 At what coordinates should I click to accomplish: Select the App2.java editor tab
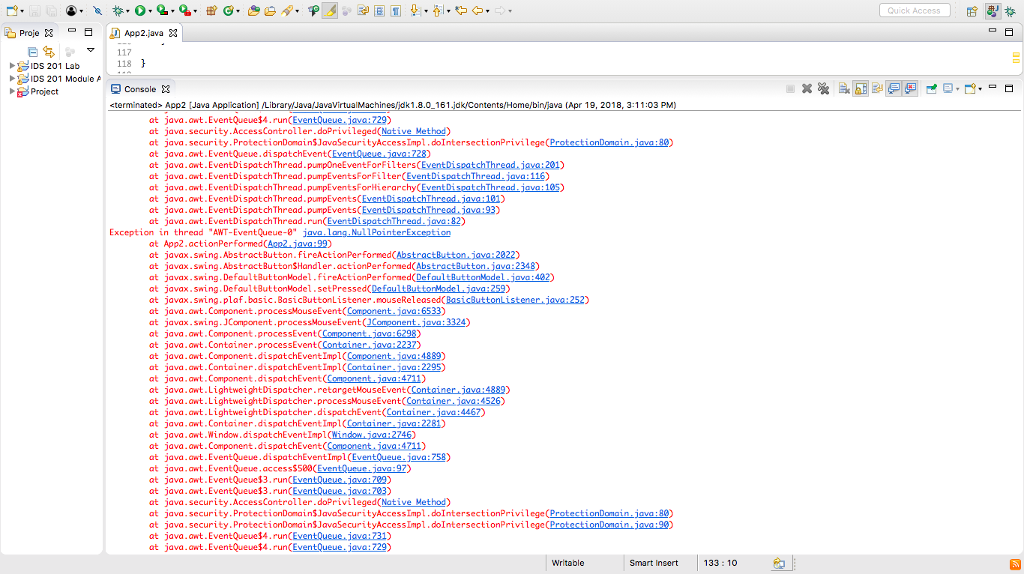pyautogui.click(x=143, y=33)
